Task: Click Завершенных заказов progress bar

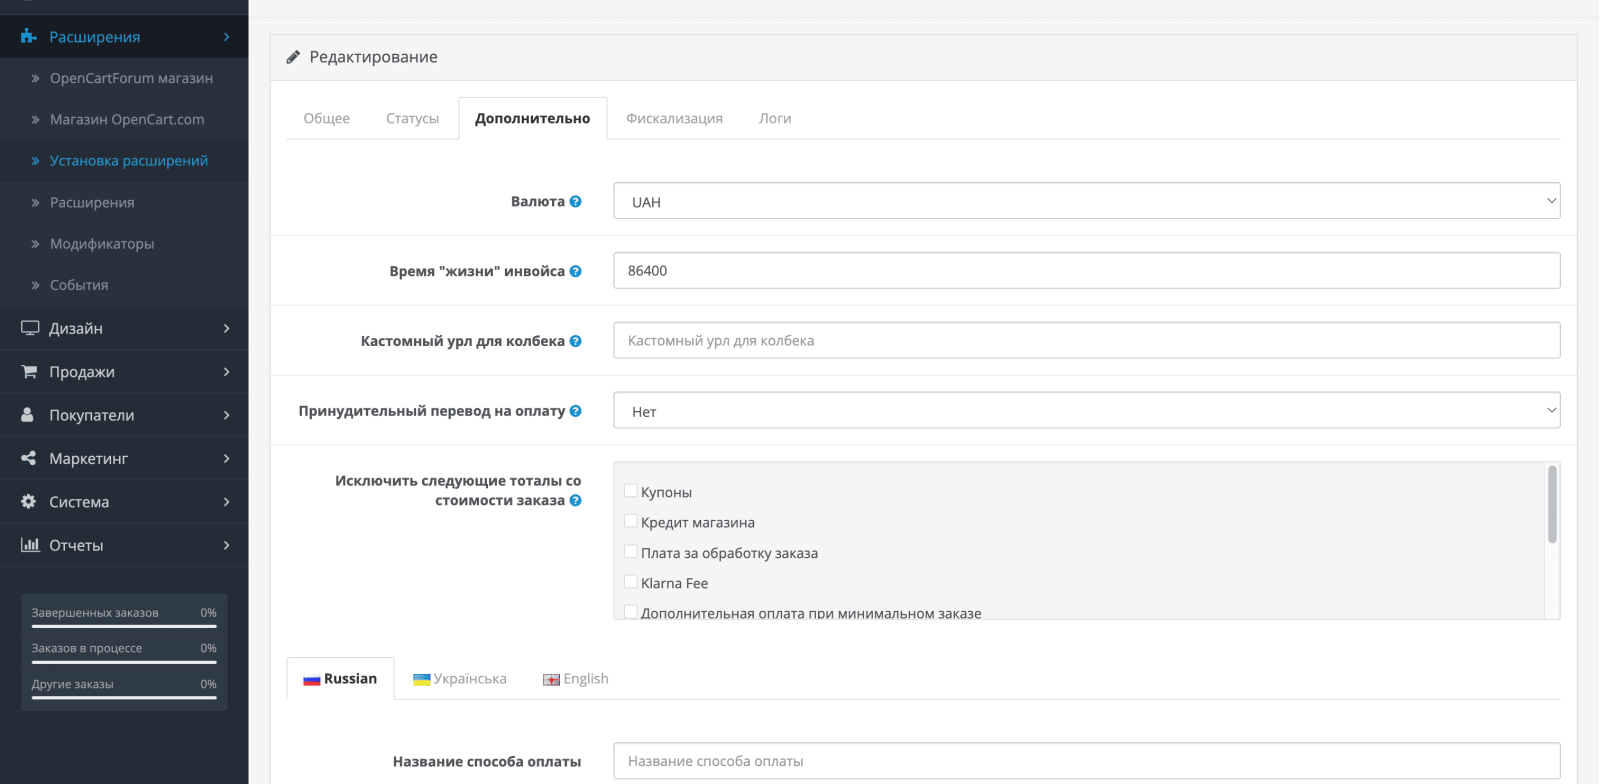Action: coord(124,626)
